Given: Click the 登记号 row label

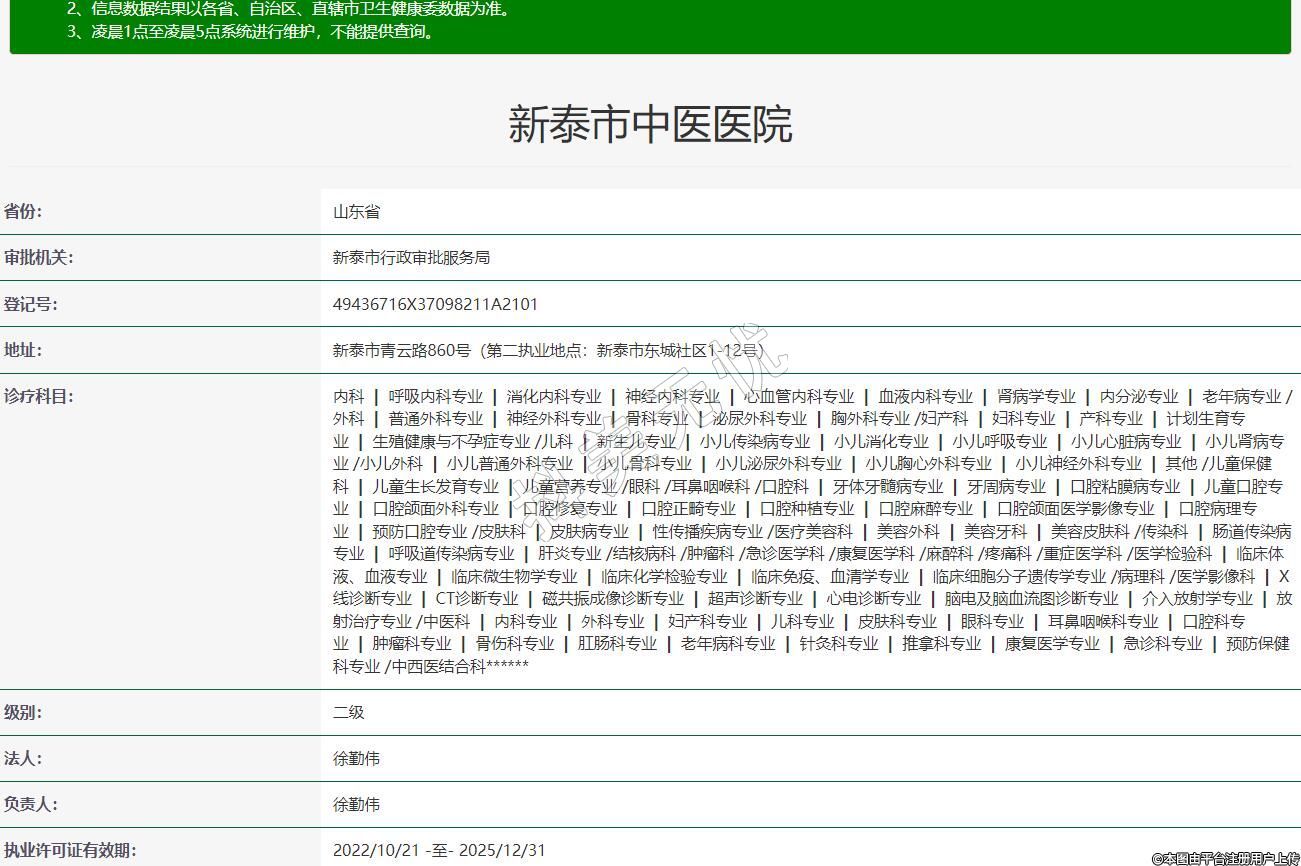Looking at the screenshot, I should [31, 304].
